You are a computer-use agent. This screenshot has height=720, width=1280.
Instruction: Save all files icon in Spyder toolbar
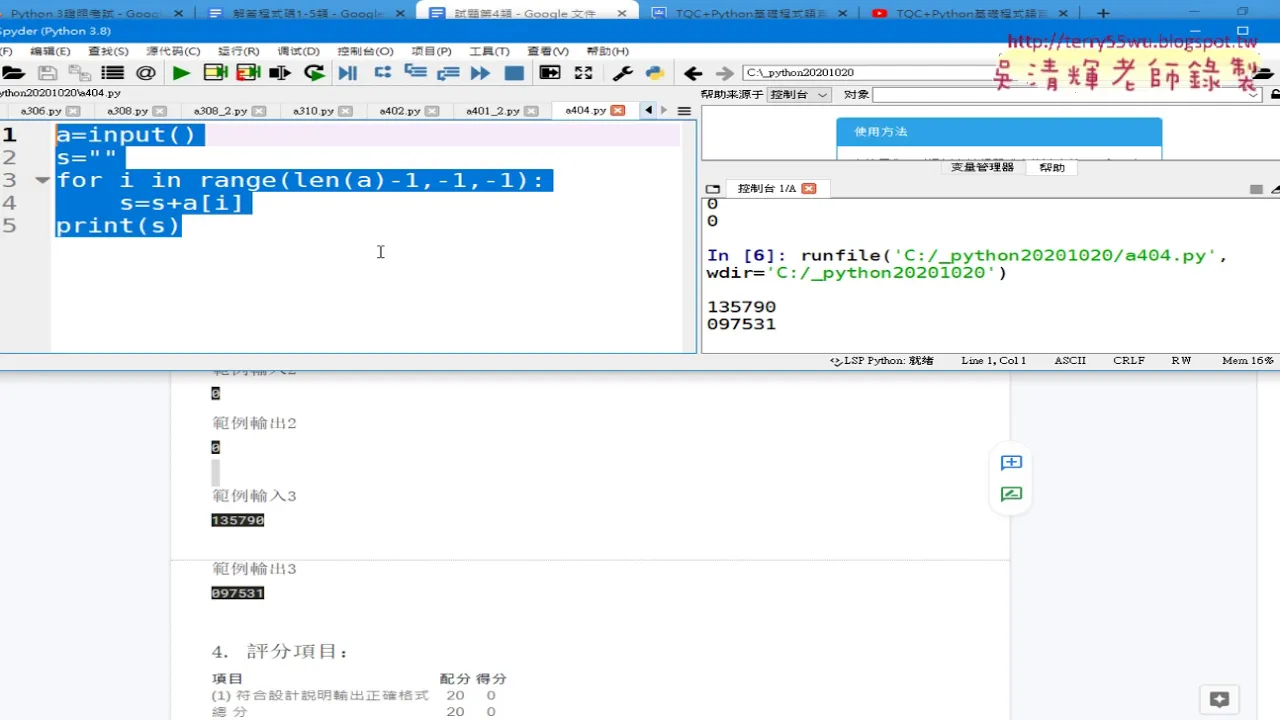[x=80, y=73]
